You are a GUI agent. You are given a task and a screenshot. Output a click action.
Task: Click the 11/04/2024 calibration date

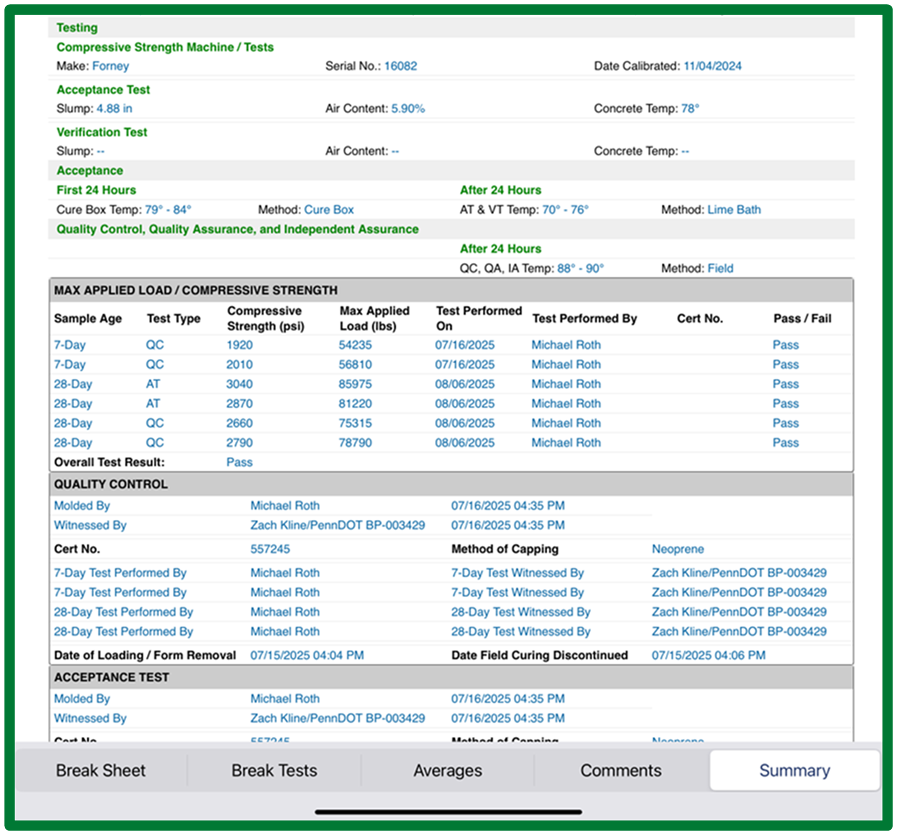(712, 66)
